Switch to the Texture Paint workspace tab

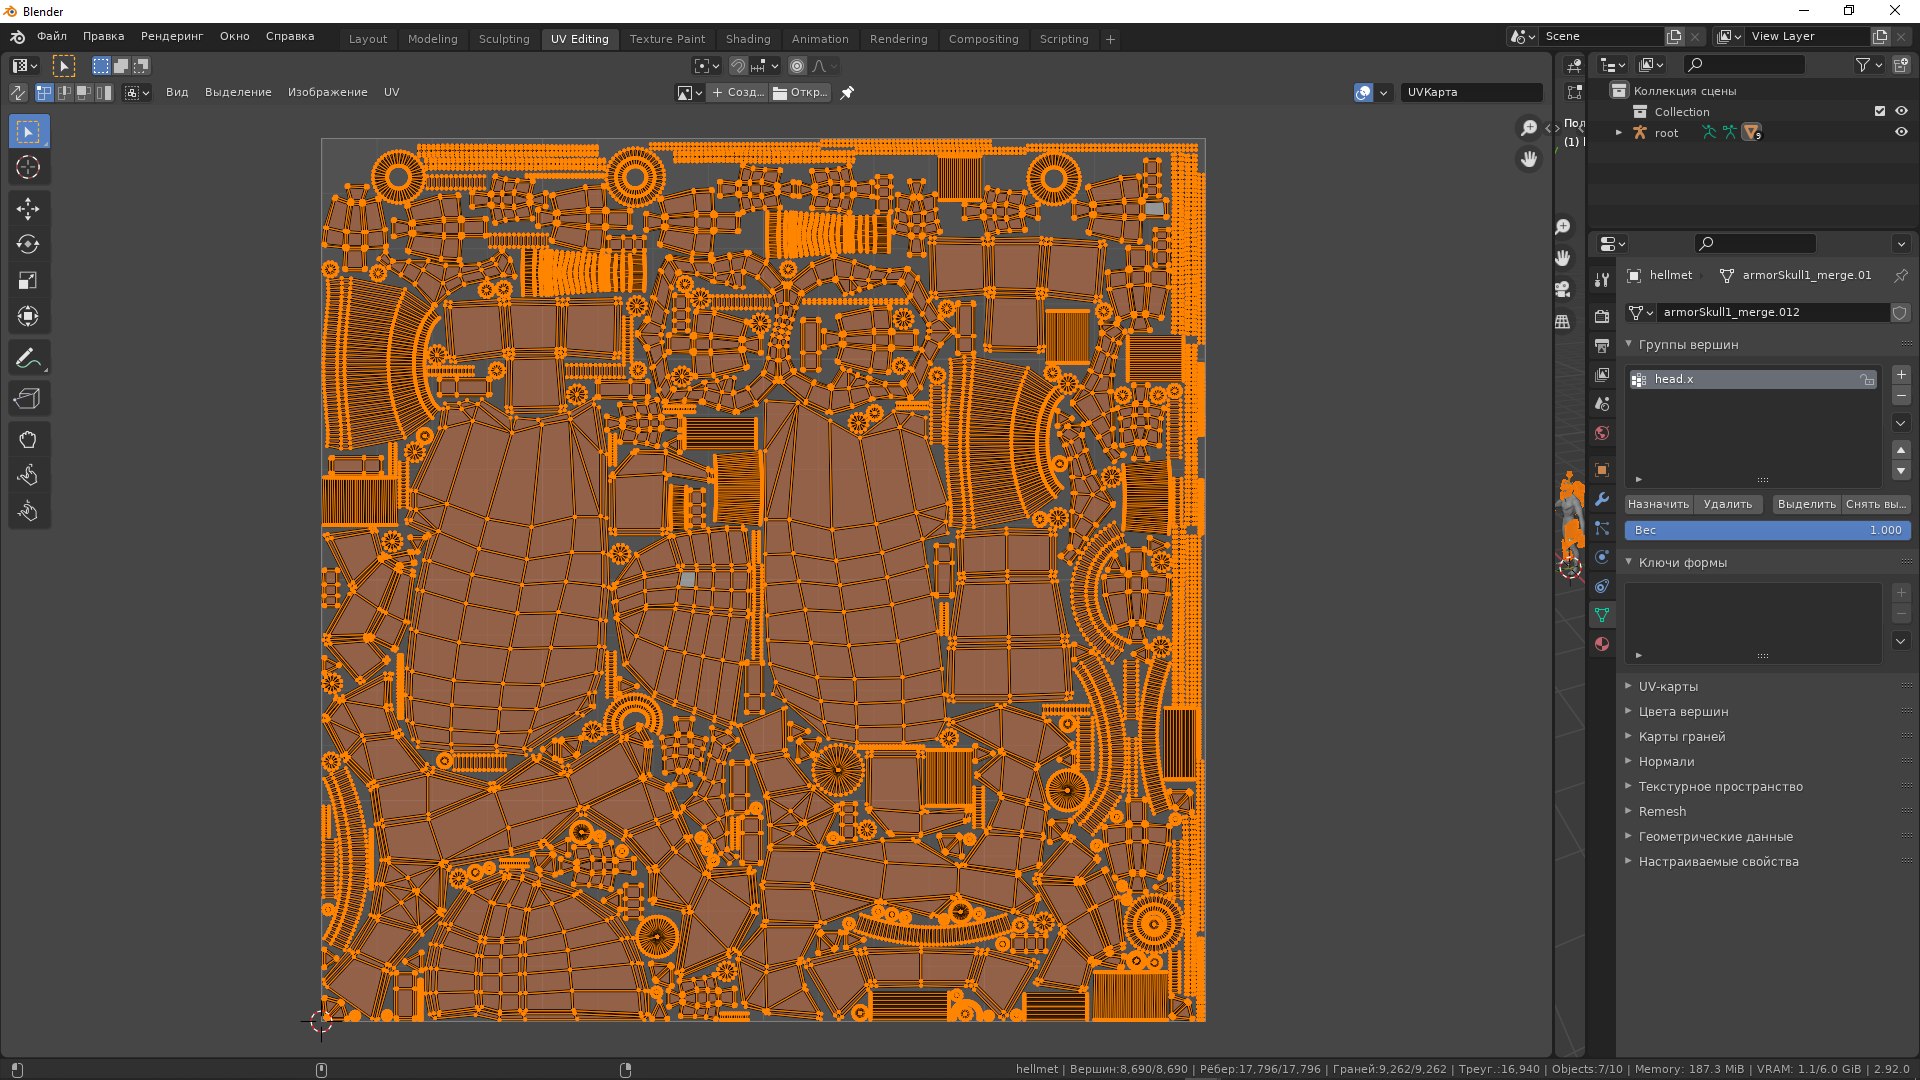667,39
